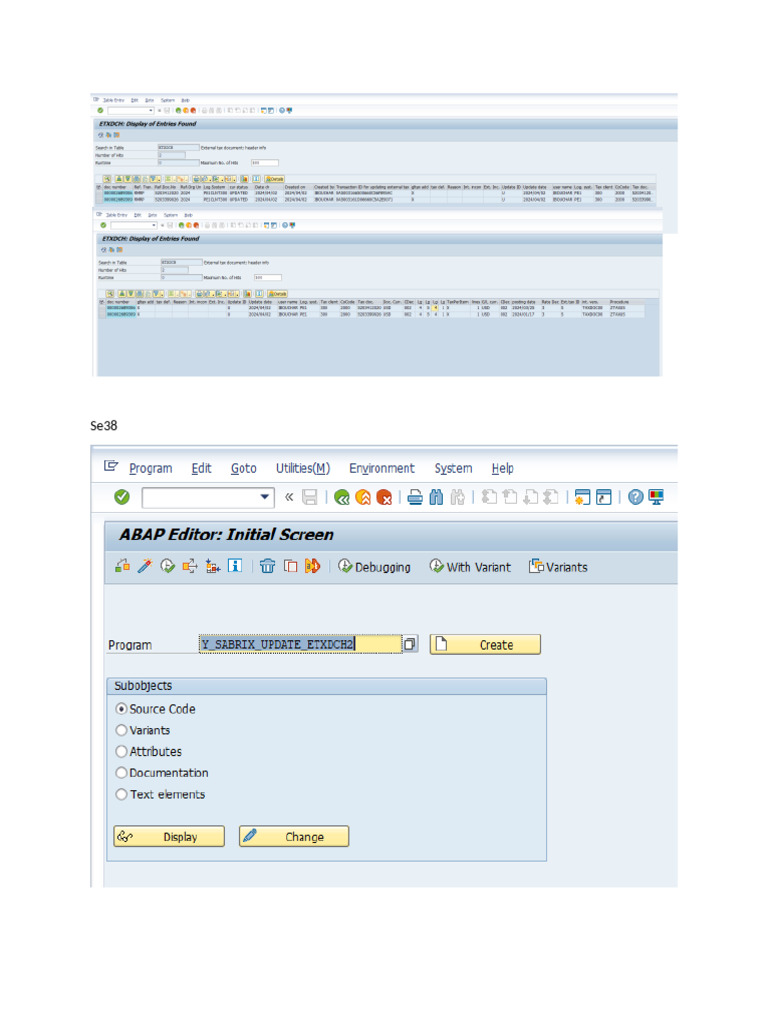The image size is (768, 1024).
Task: Select the Documentation radio button
Action: click(x=121, y=773)
